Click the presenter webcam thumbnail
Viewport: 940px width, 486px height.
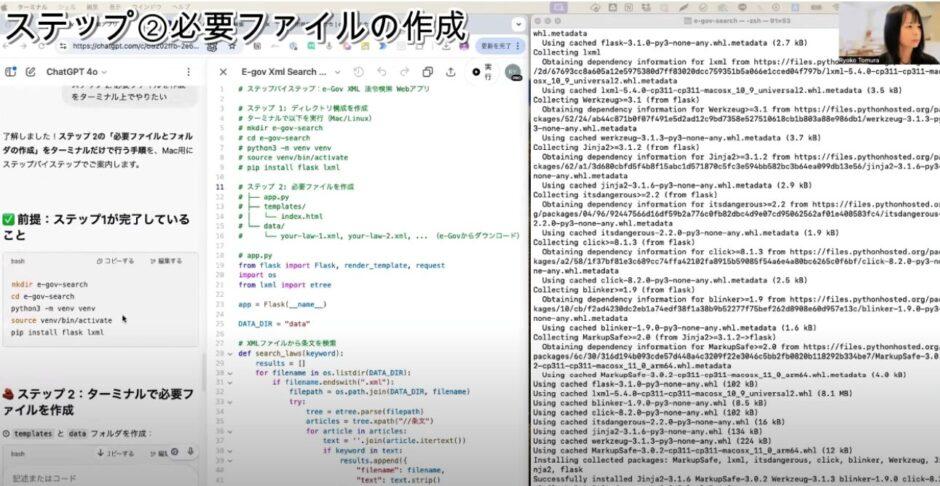[x=888, y=33]
